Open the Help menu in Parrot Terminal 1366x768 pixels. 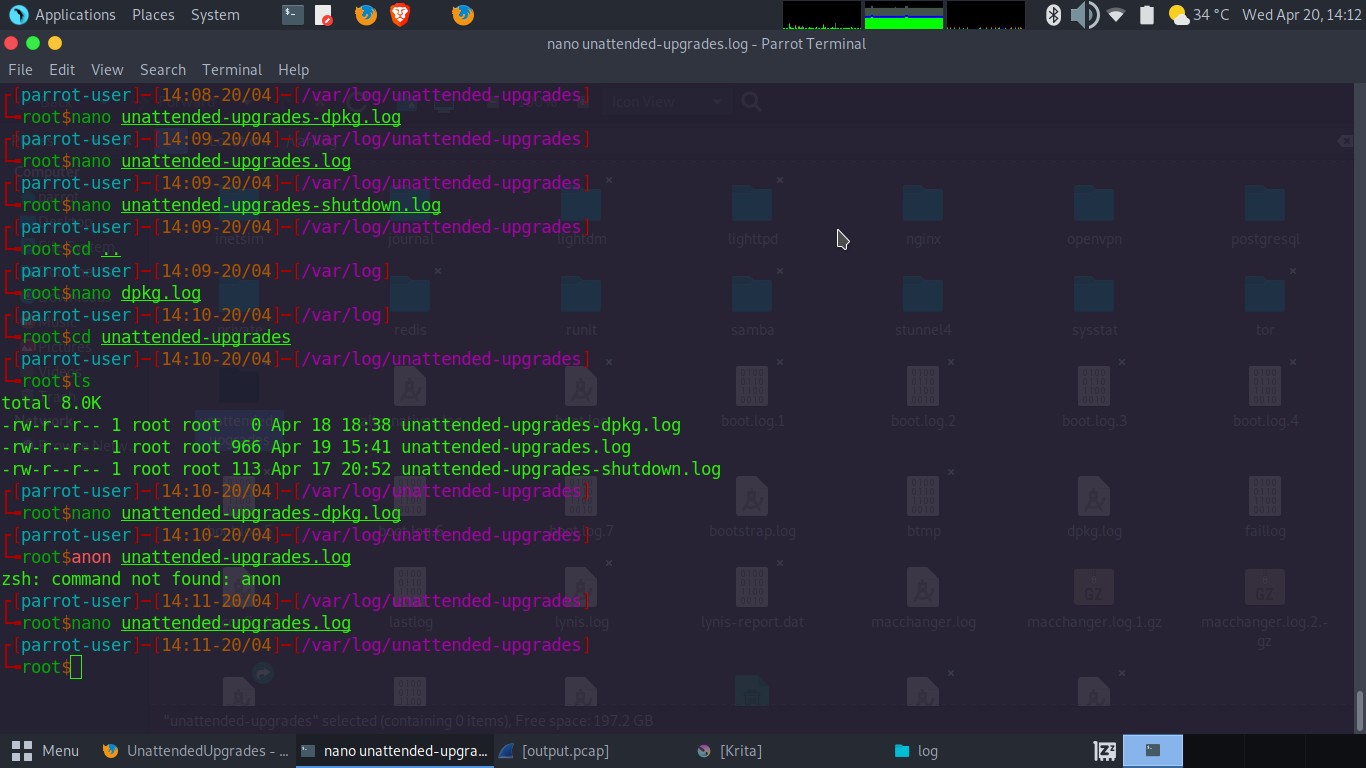click(x=293, y=70)
